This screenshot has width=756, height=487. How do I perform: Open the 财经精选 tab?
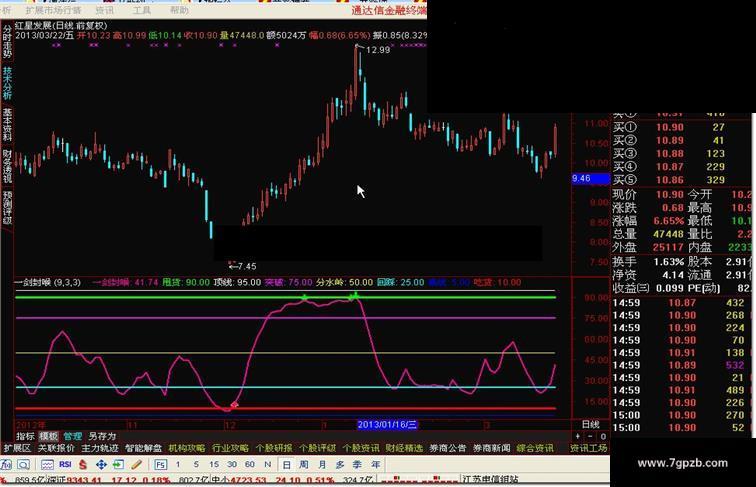(404, 448)
